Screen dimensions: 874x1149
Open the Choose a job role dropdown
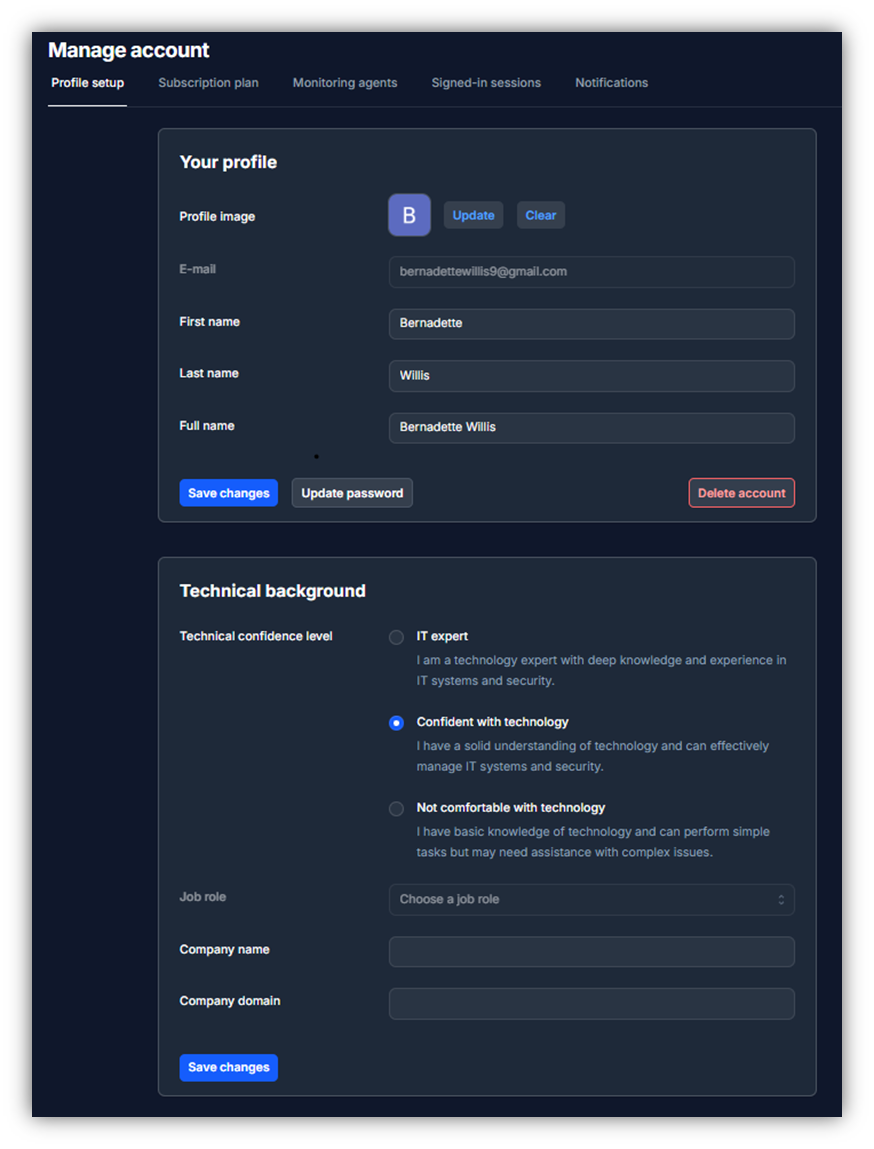(x=591, y=899)
